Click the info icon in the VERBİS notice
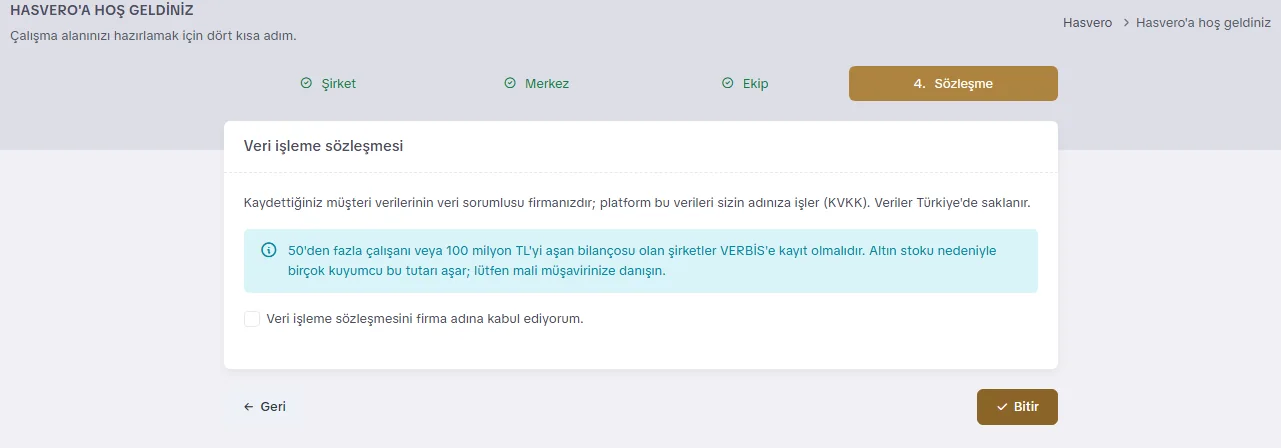The width and height of the screenshot is (1281, 448). tap(268, 250)
